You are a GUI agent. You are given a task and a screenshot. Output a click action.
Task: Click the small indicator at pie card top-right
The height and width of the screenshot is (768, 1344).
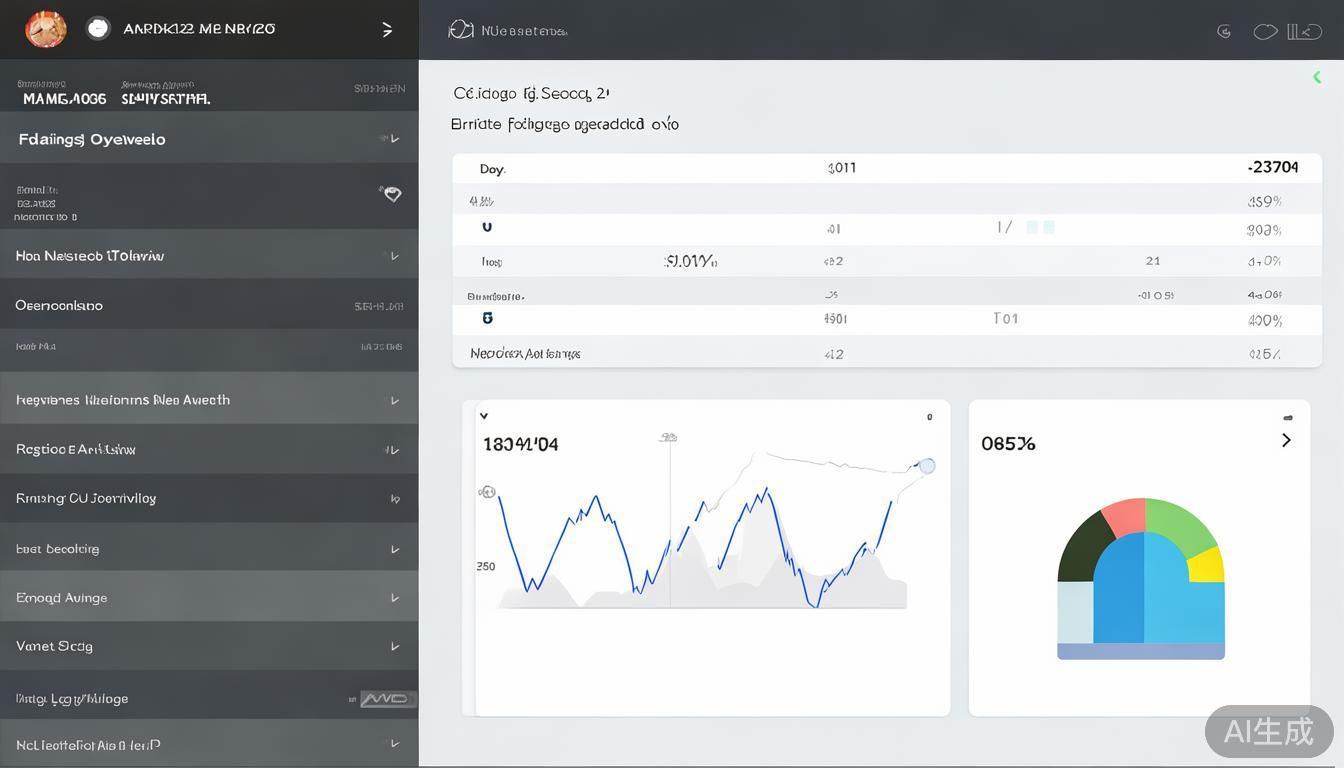coord(1288,417)
